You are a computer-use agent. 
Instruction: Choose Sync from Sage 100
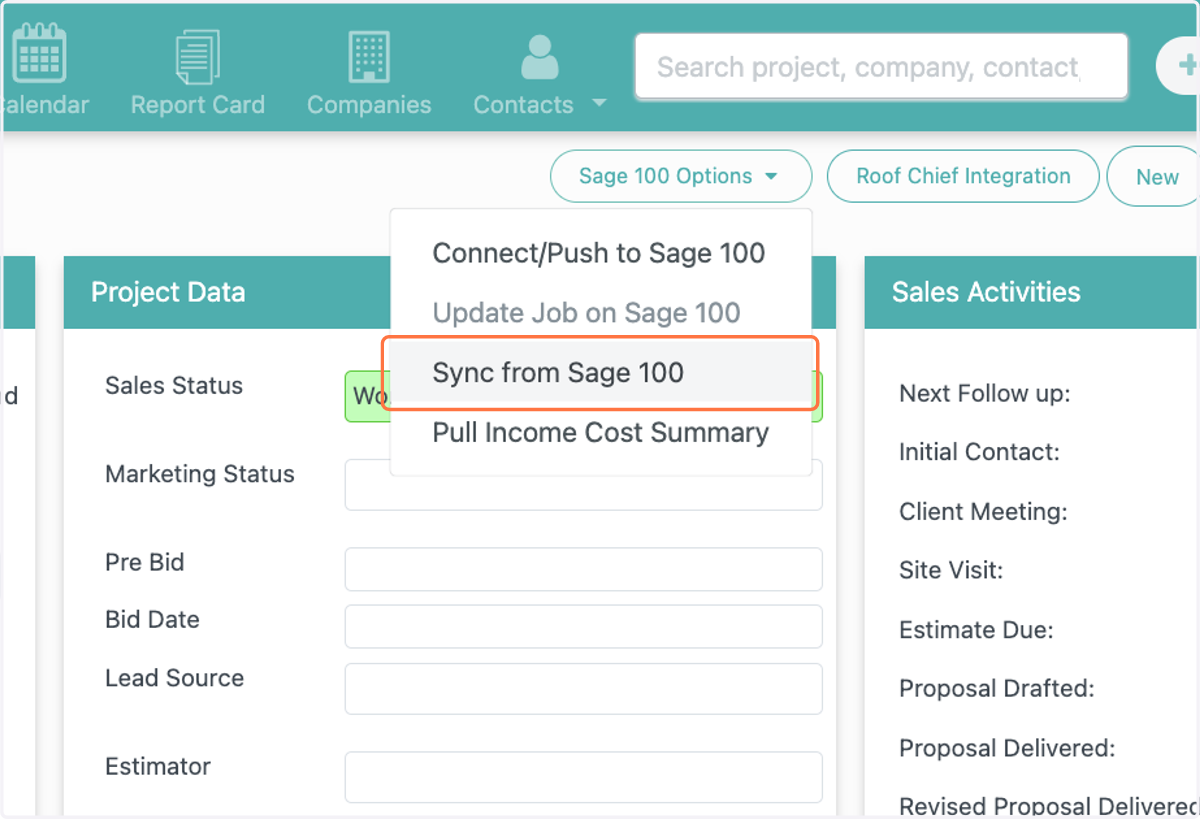(599, 373)
